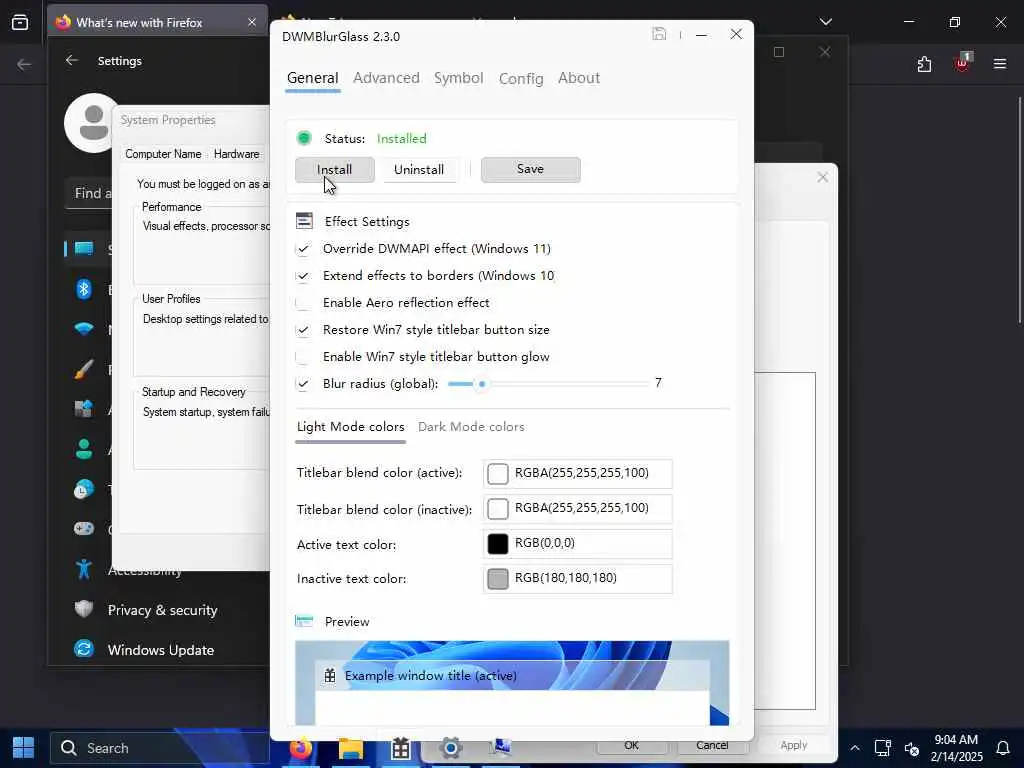Click the Effect Settings section icon
Image resolution: width=1024 pixels, height=768 pixels.
click(304, 221)
